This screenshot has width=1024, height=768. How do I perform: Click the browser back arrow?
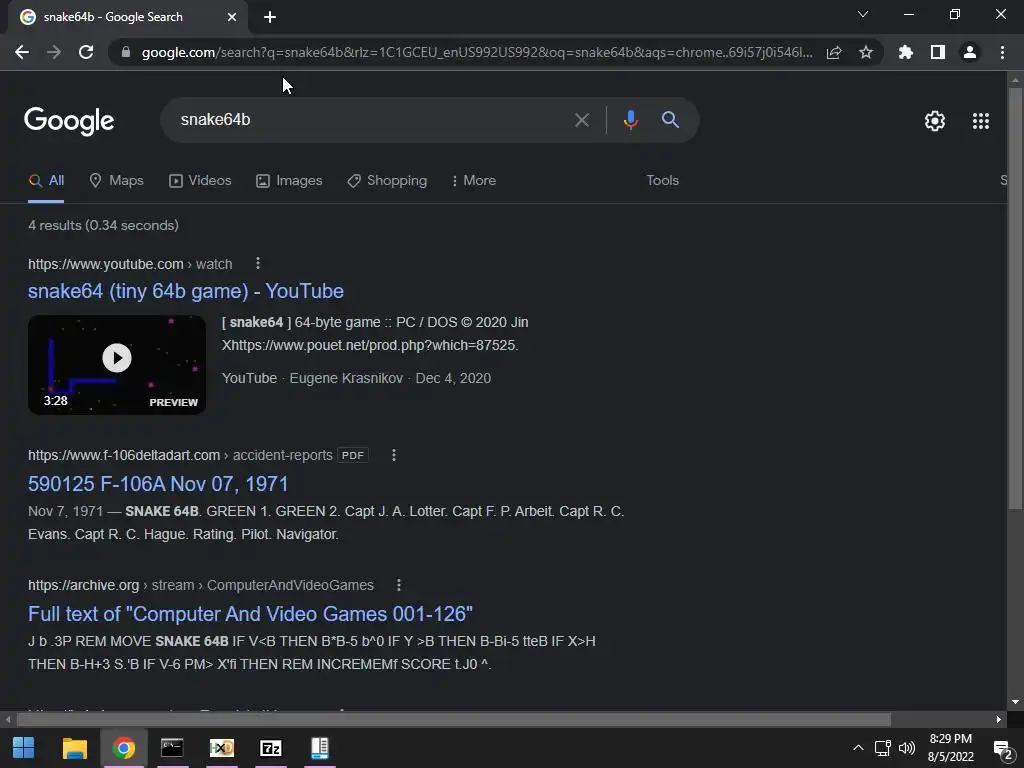tap(22, 52)
